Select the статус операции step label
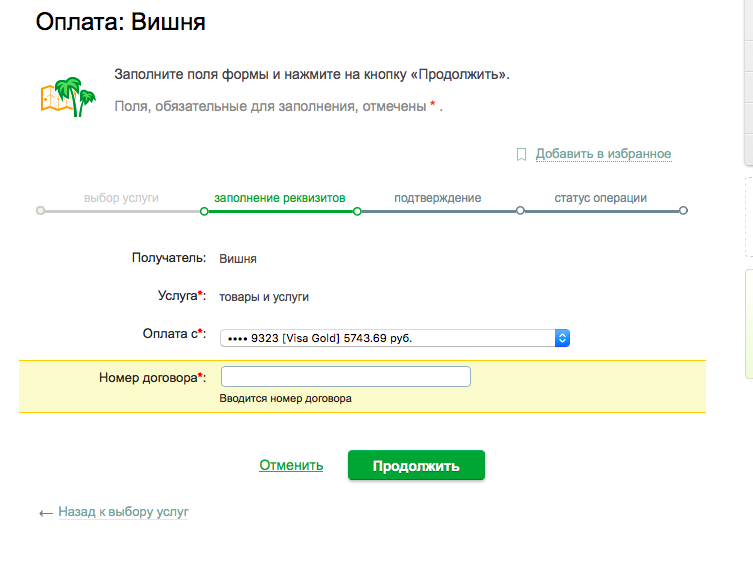753x577 pixels. [x=600, y=198]
